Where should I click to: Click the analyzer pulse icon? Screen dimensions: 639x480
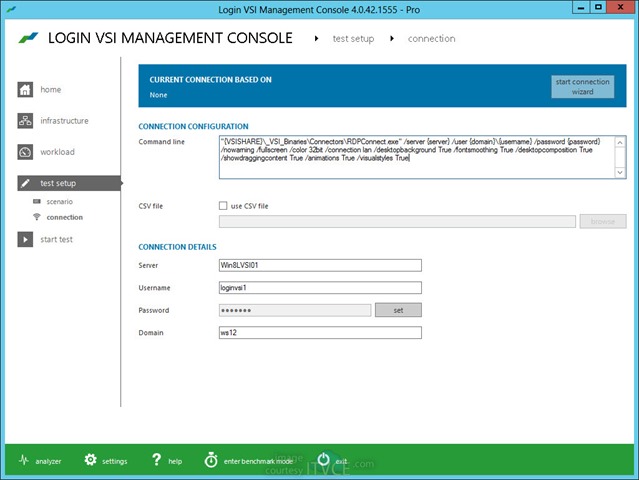click(x=24, y=460)
